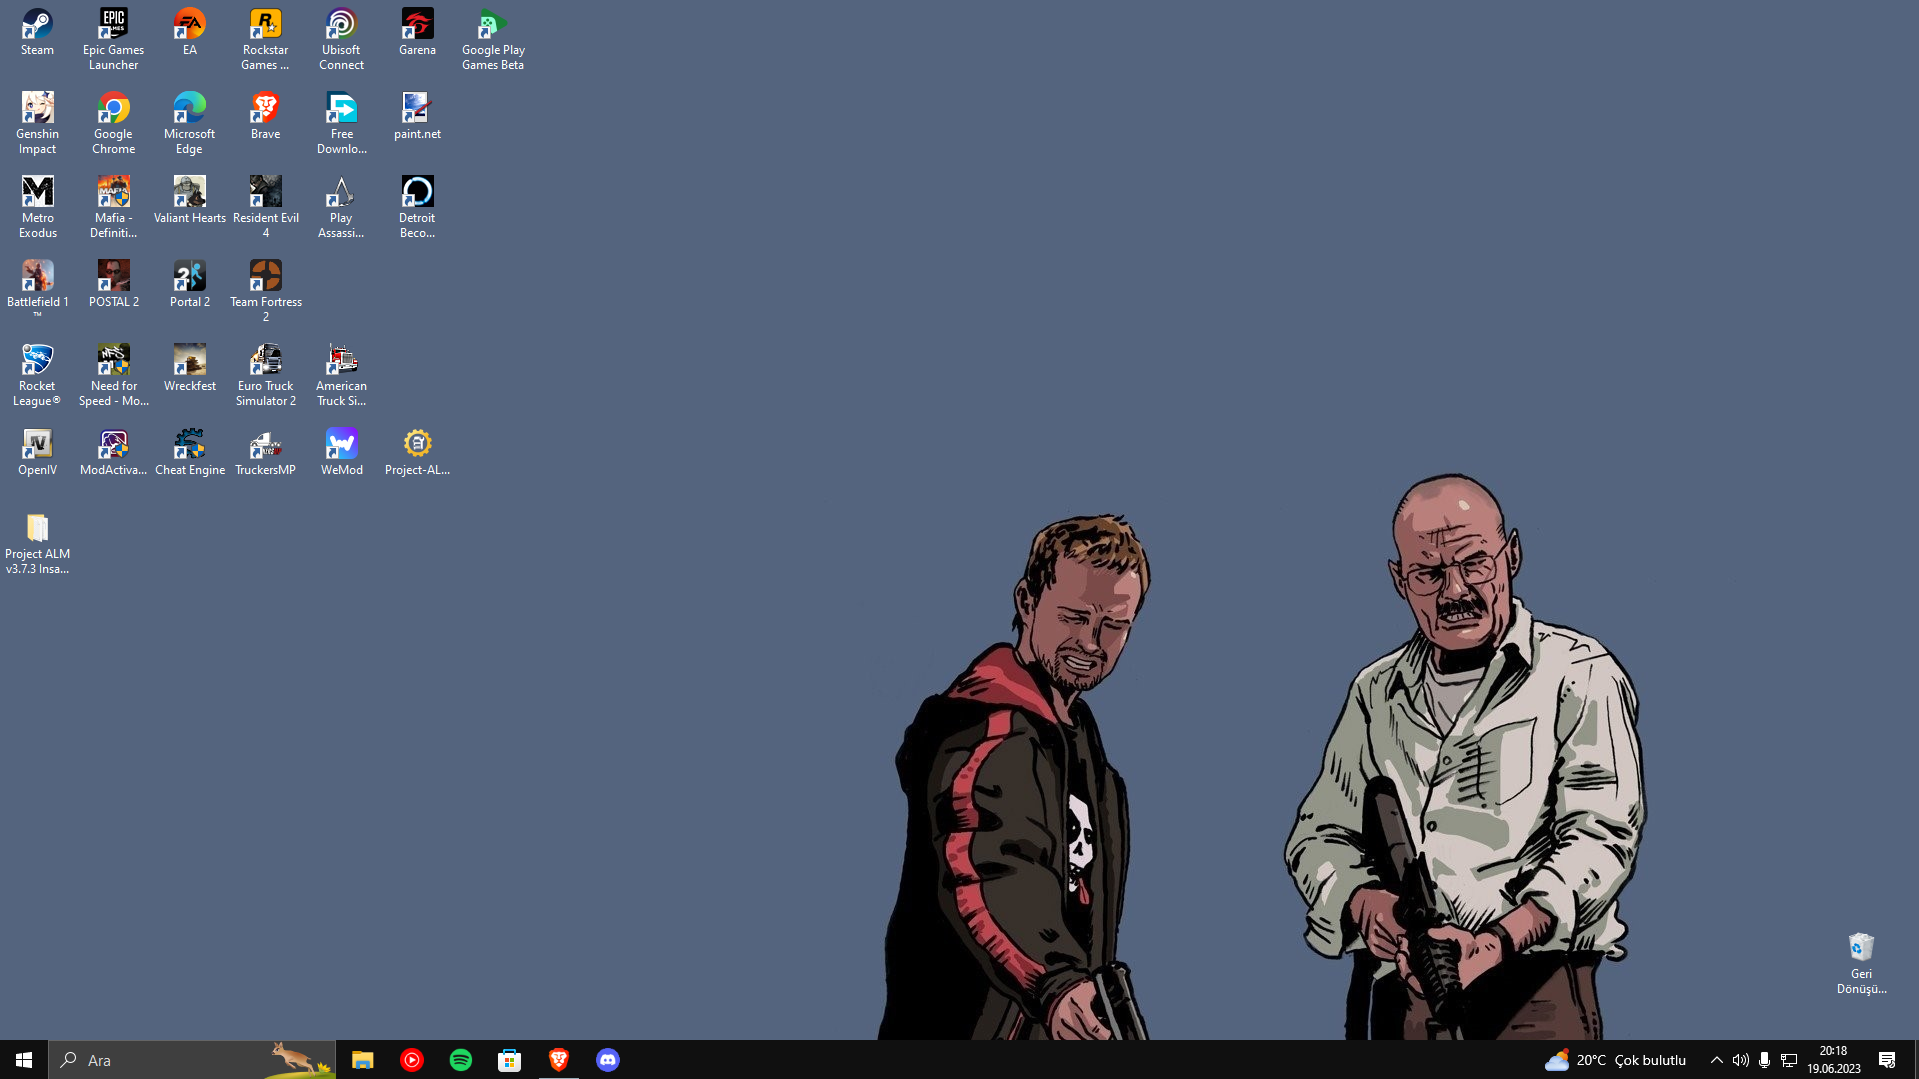
Task: Click the Google Chrome desktop icon
Action: [113, 124]
